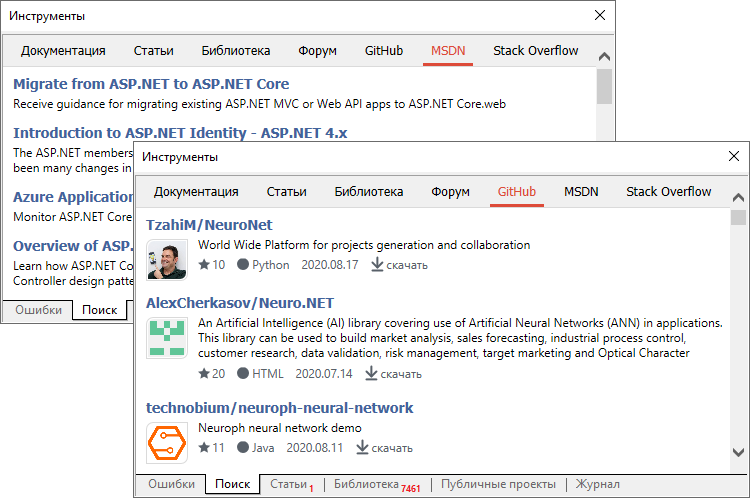This screenshot has height=498, width=750.
Task: Open the technobium/neuroph-neural-network link
Action: click(x=279, y=408)
